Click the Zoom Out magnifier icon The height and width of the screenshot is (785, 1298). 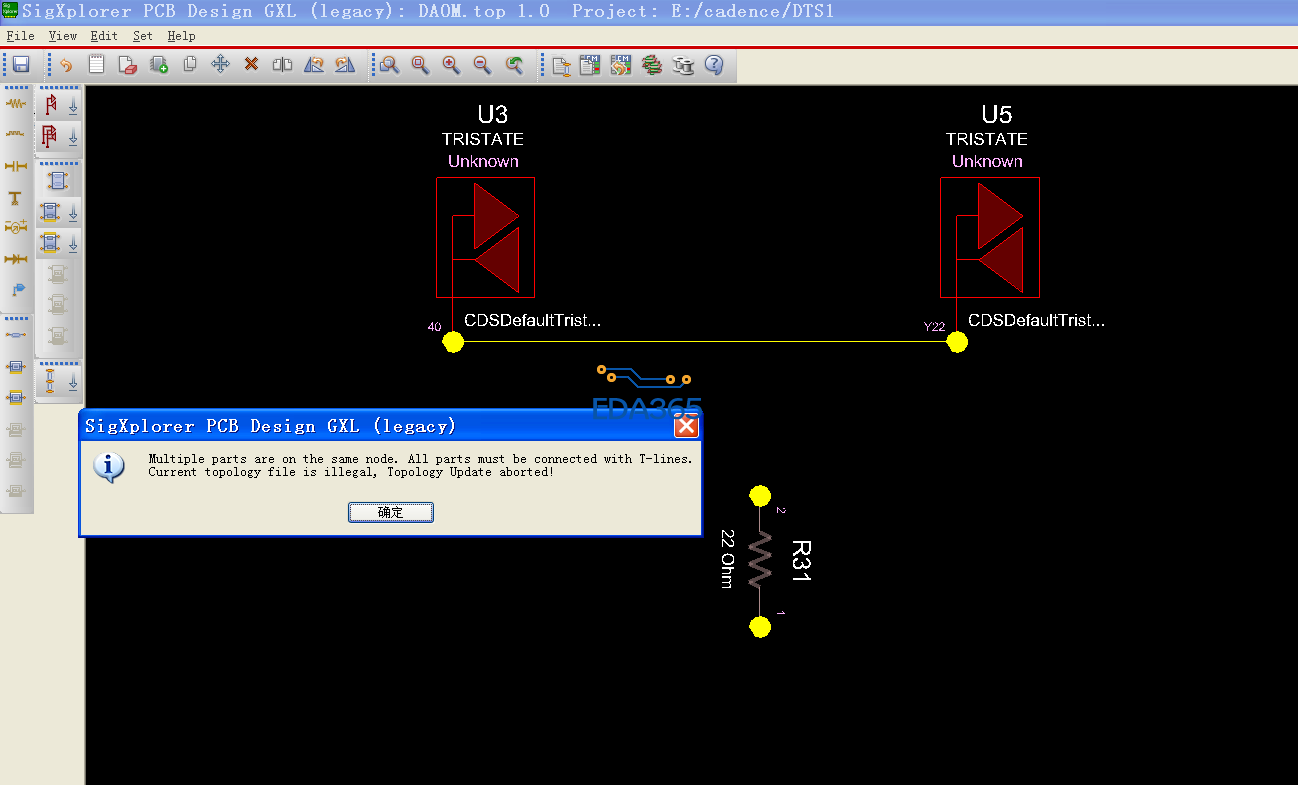(482, 65)
